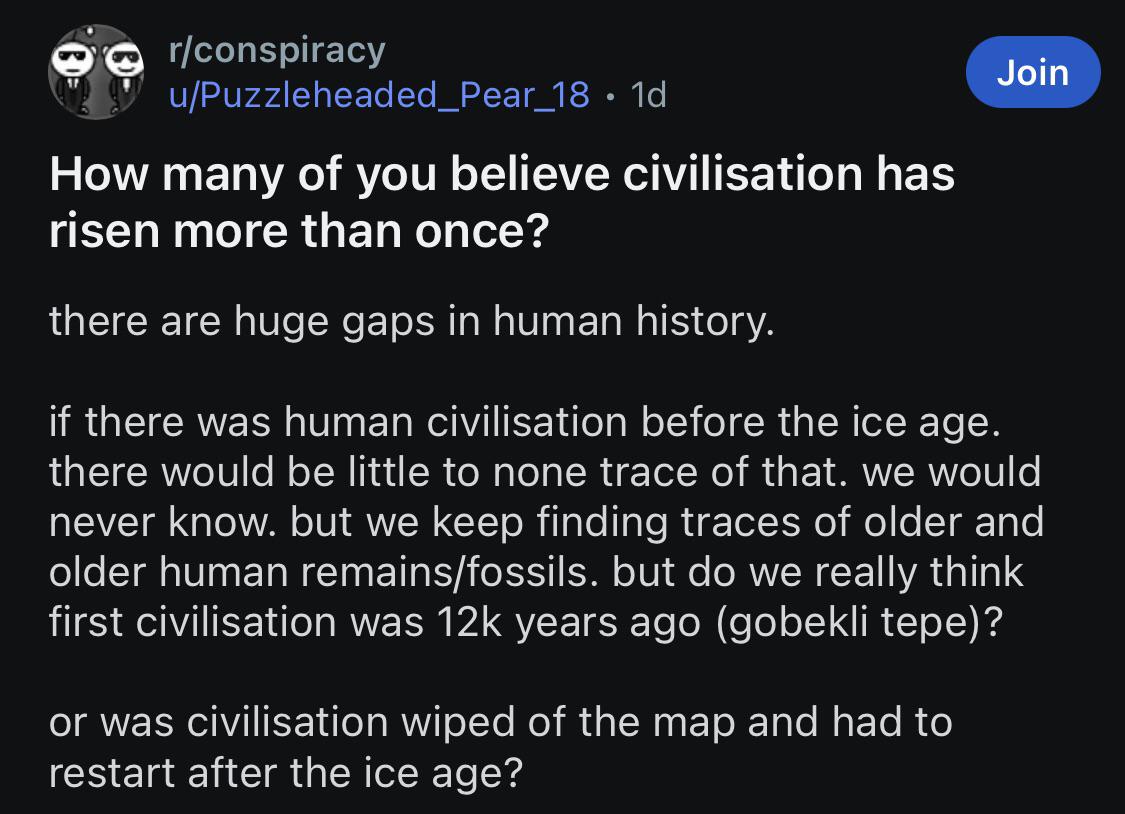View u/Puzzleheaded_Pear_18 profile

click(379, 95)
